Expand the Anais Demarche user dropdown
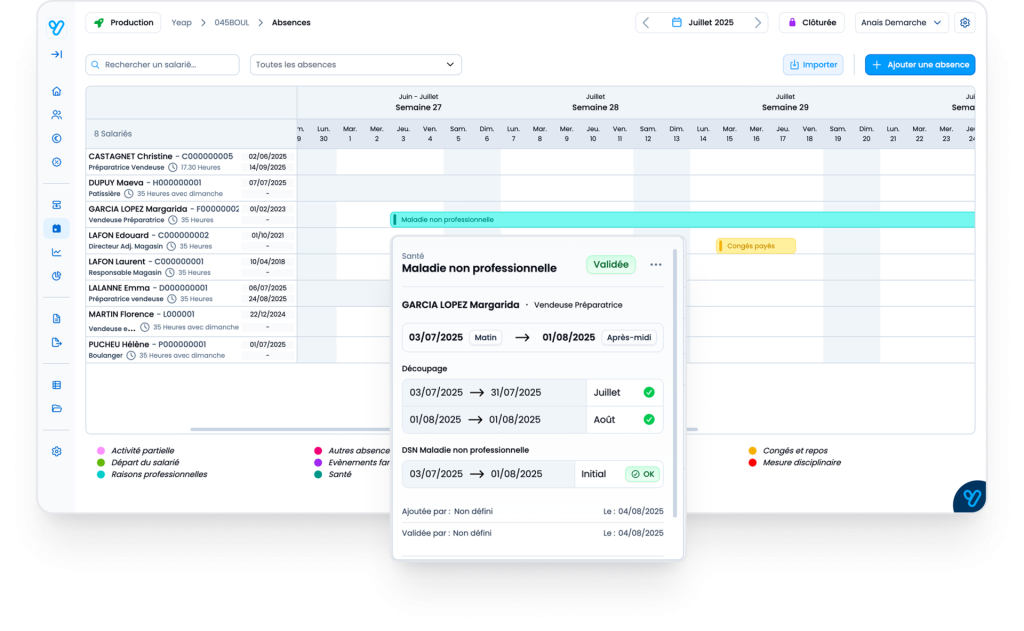 (901, 22)
